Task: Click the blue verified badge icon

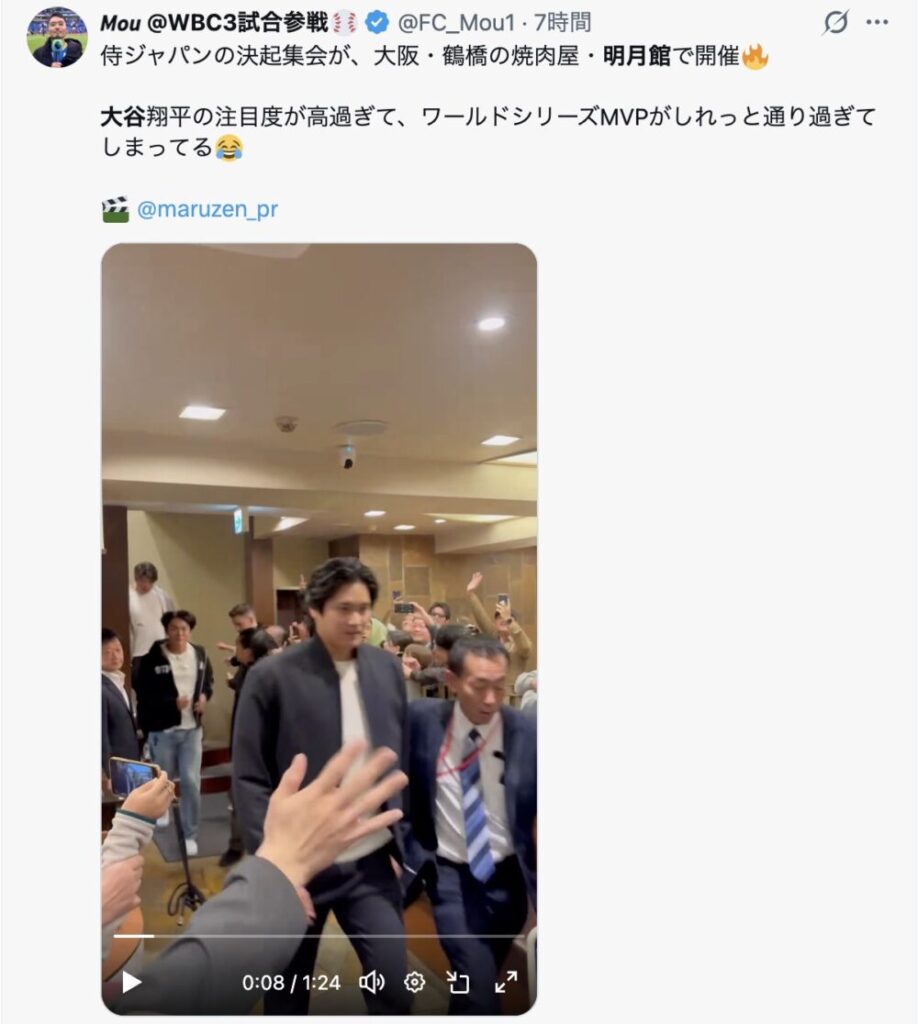Action: click(377, 23)
